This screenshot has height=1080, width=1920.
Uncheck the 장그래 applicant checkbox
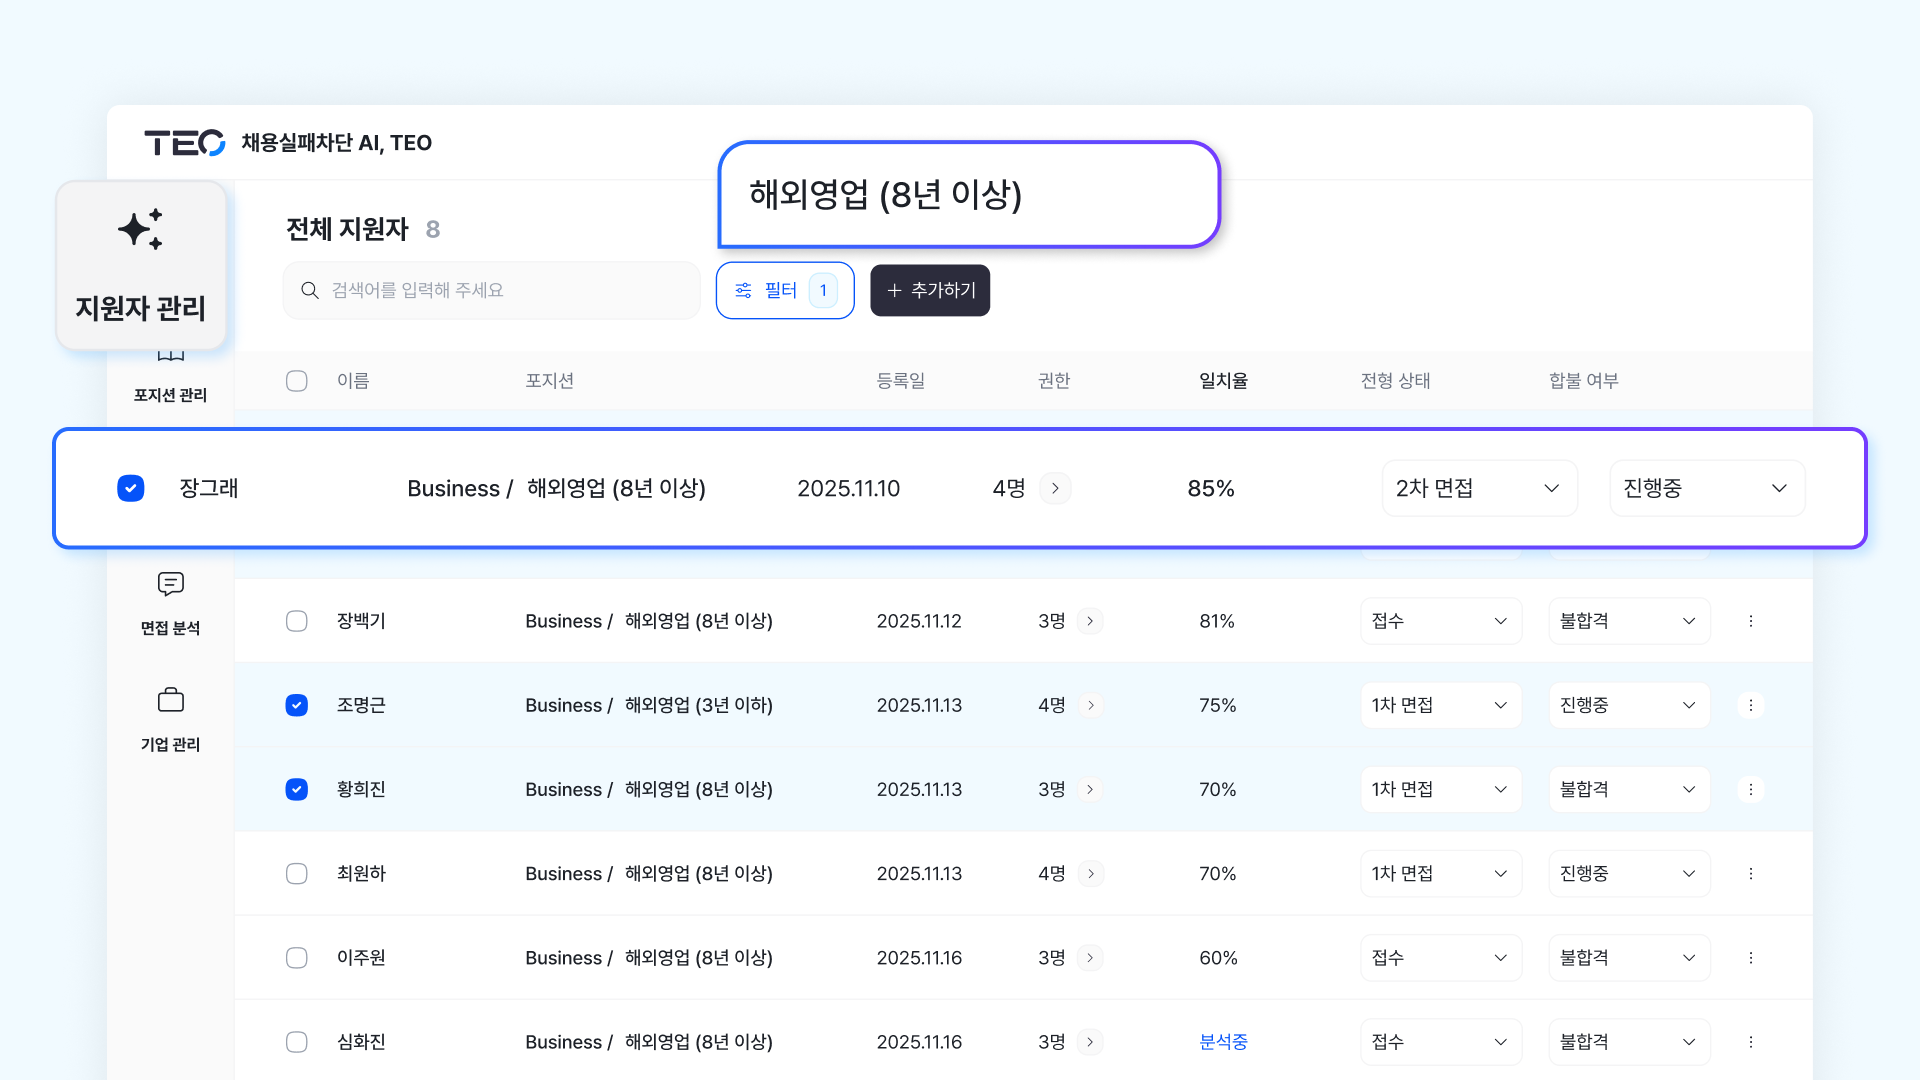pyautogui.click(x=131, y=488)
